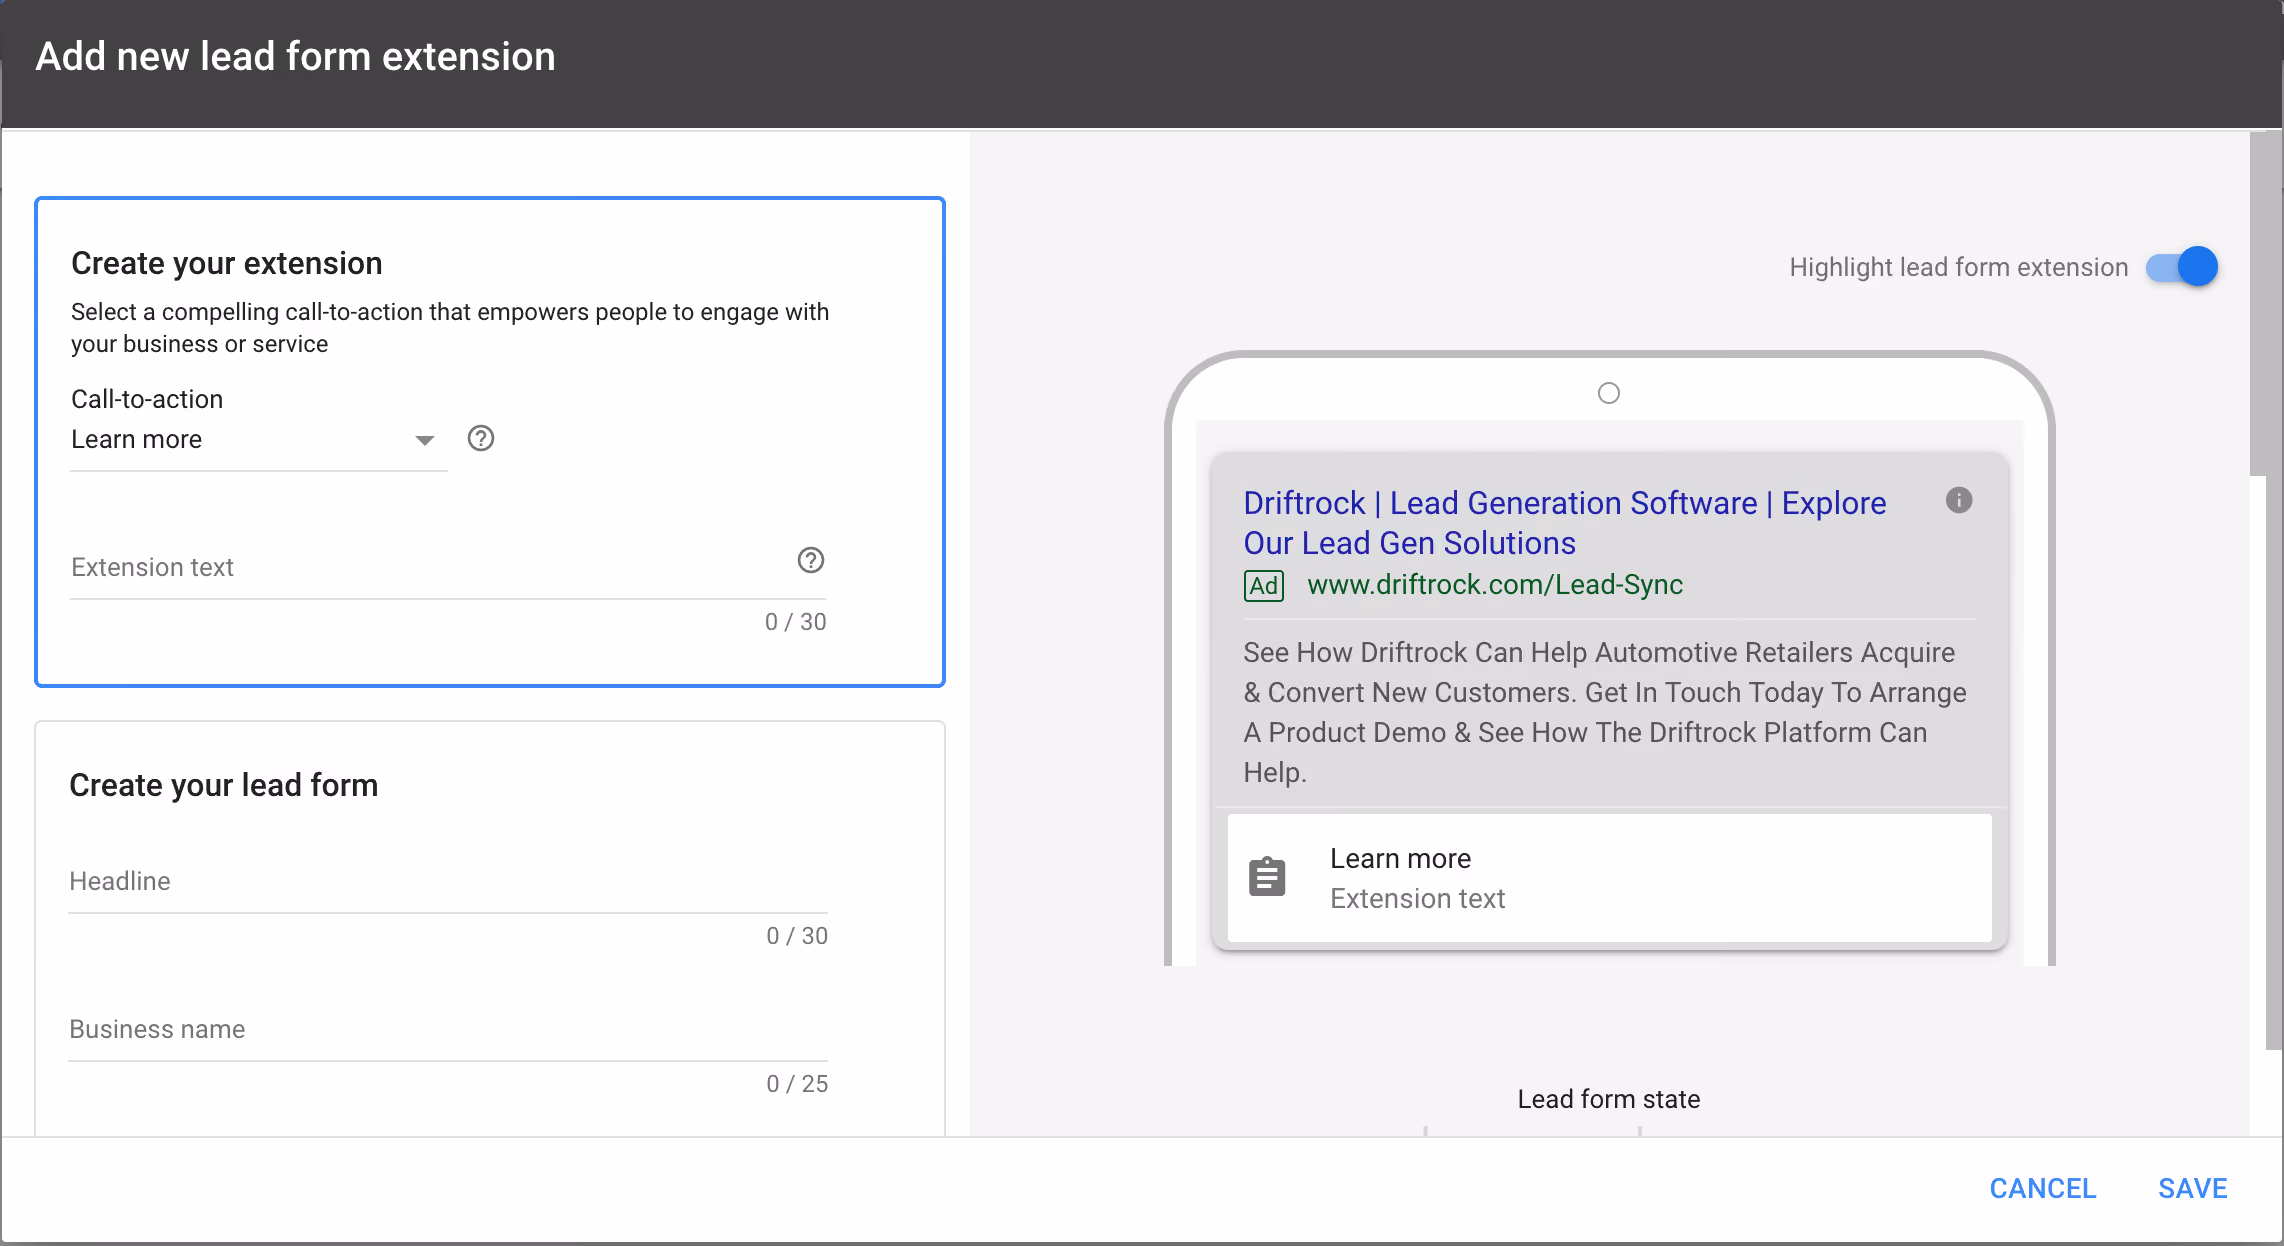Focus the Headline input field
The width and height of the screenshot is (2284, 1246).
448,881
